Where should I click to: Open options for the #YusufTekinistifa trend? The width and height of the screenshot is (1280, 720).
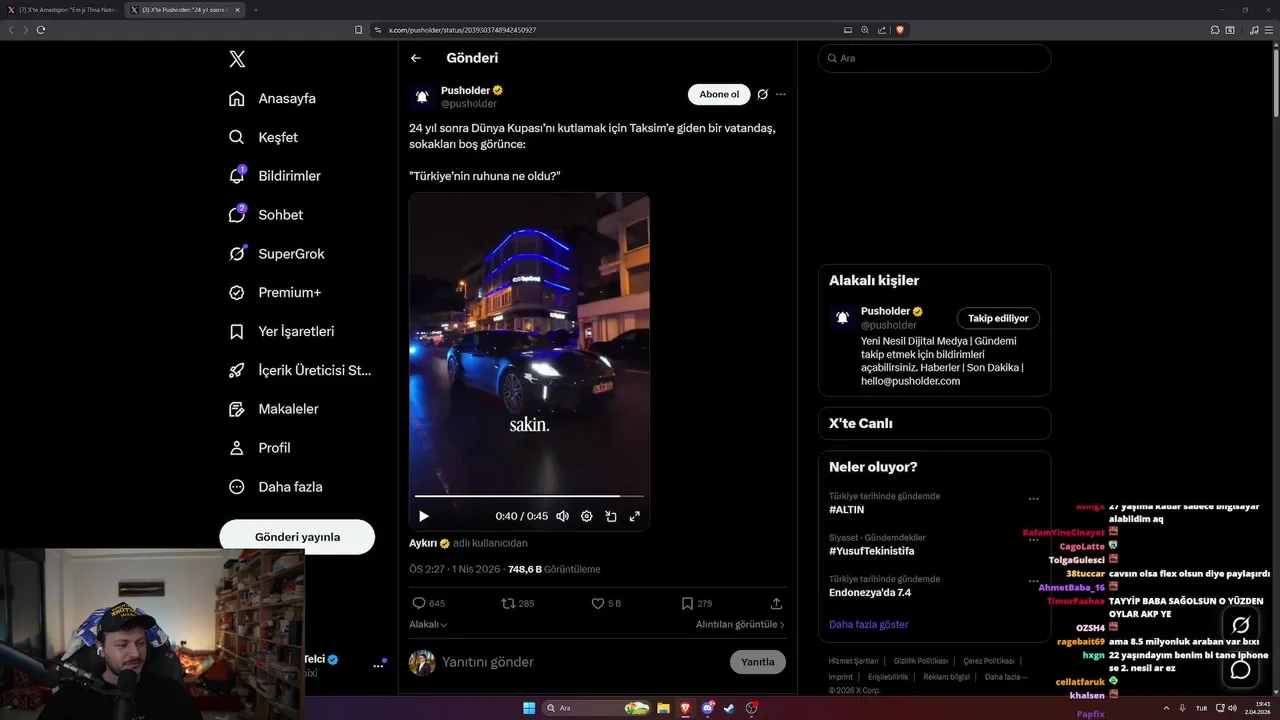pyautogui.click(x=1034, y=539)
